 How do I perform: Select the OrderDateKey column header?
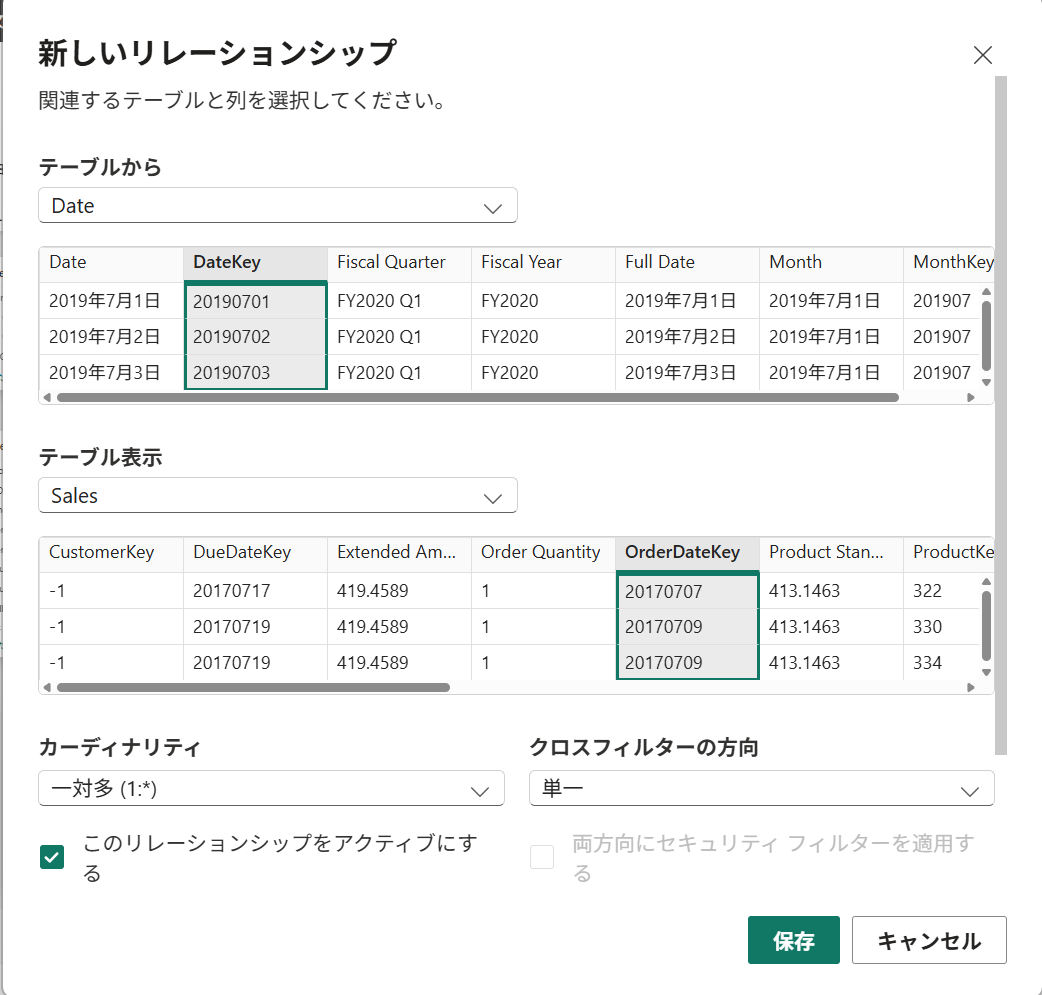(x=687, y=552)
